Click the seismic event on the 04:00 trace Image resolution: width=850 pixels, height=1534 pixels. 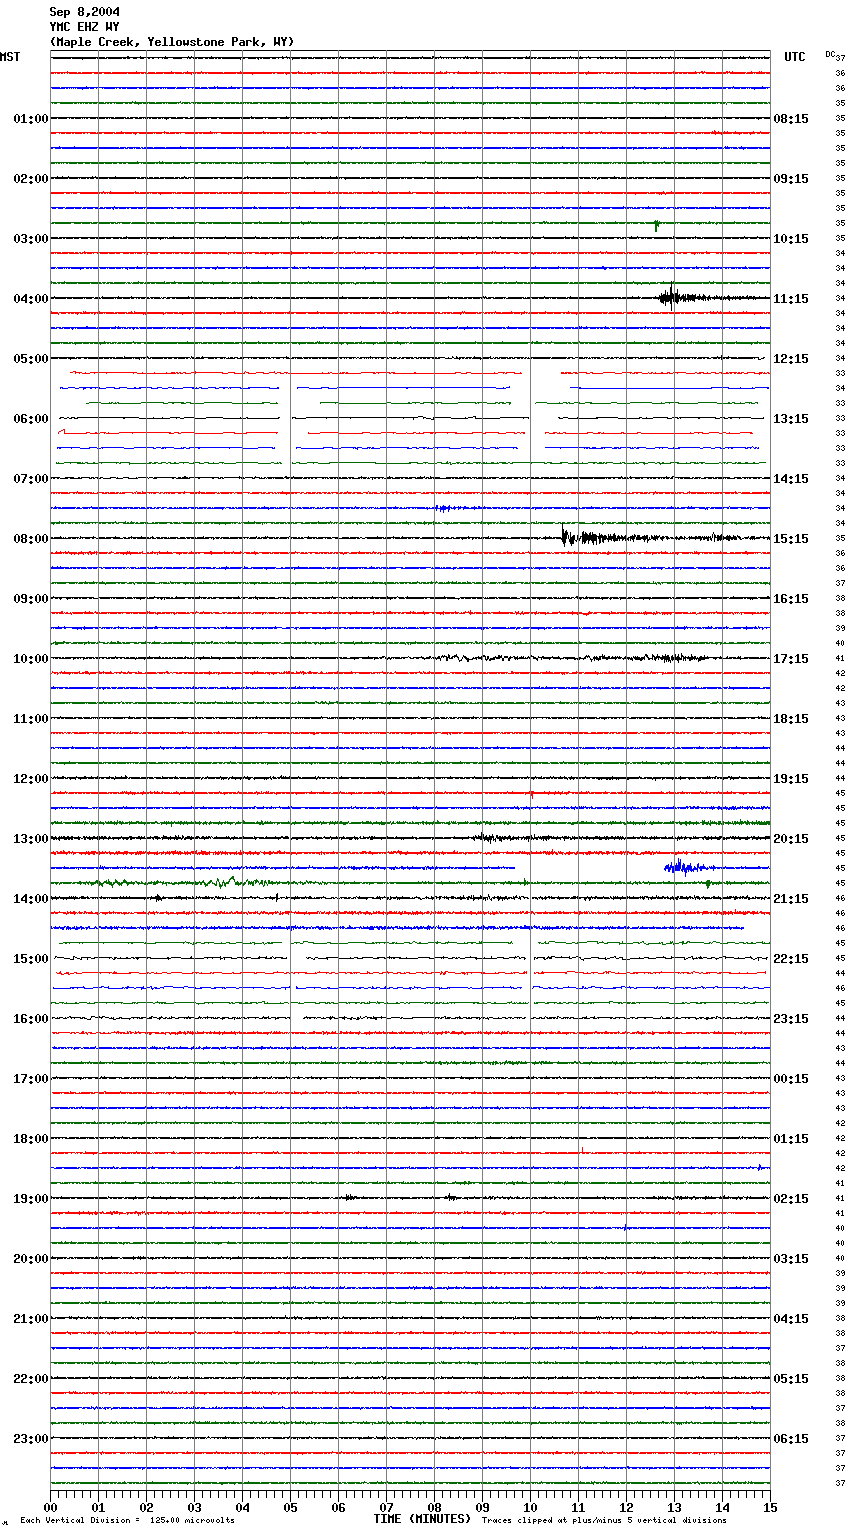(x=690, y=297)
